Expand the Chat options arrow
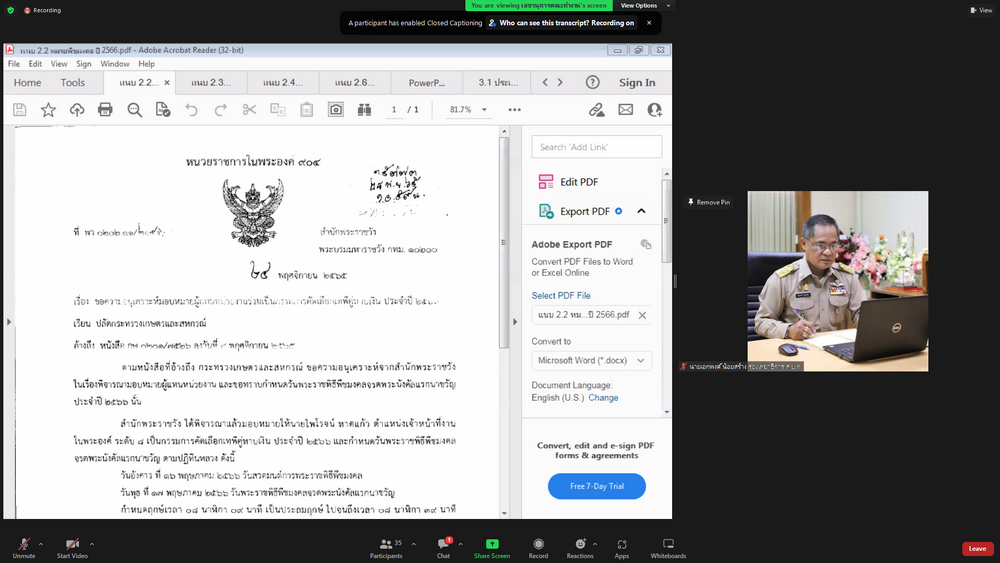The height and width of the screenshot is (563, 1000). [460, 544]
